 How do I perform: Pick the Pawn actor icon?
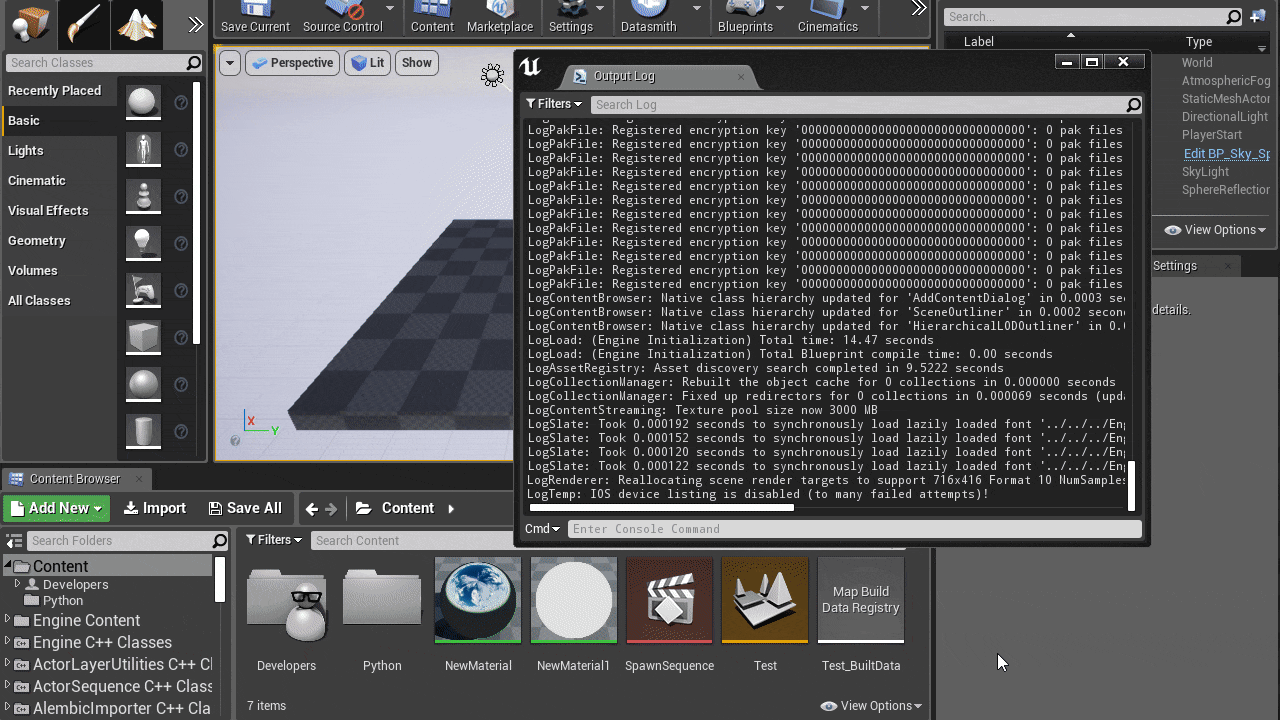coord(143,196)
